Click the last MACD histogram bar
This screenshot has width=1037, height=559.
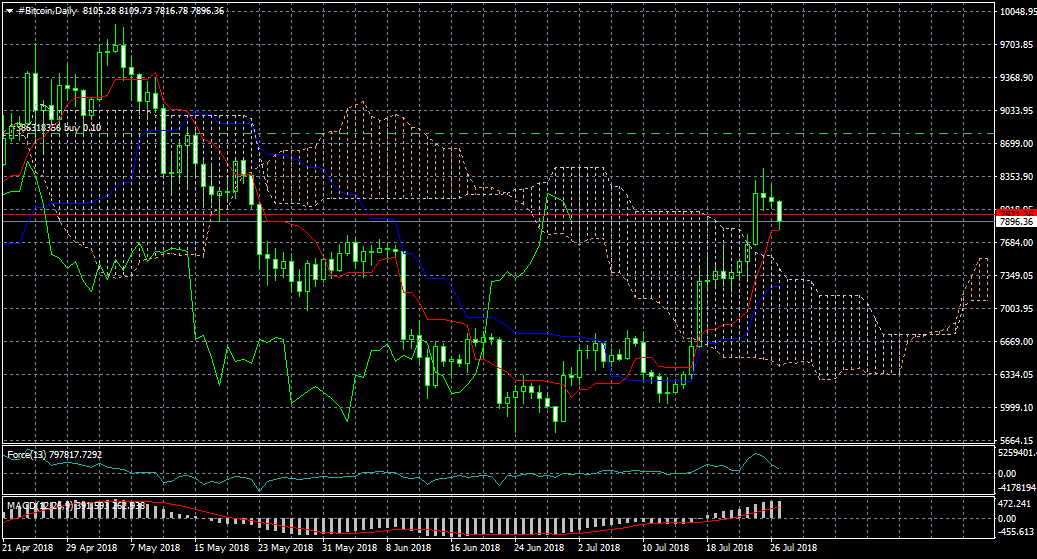point(779,509)
